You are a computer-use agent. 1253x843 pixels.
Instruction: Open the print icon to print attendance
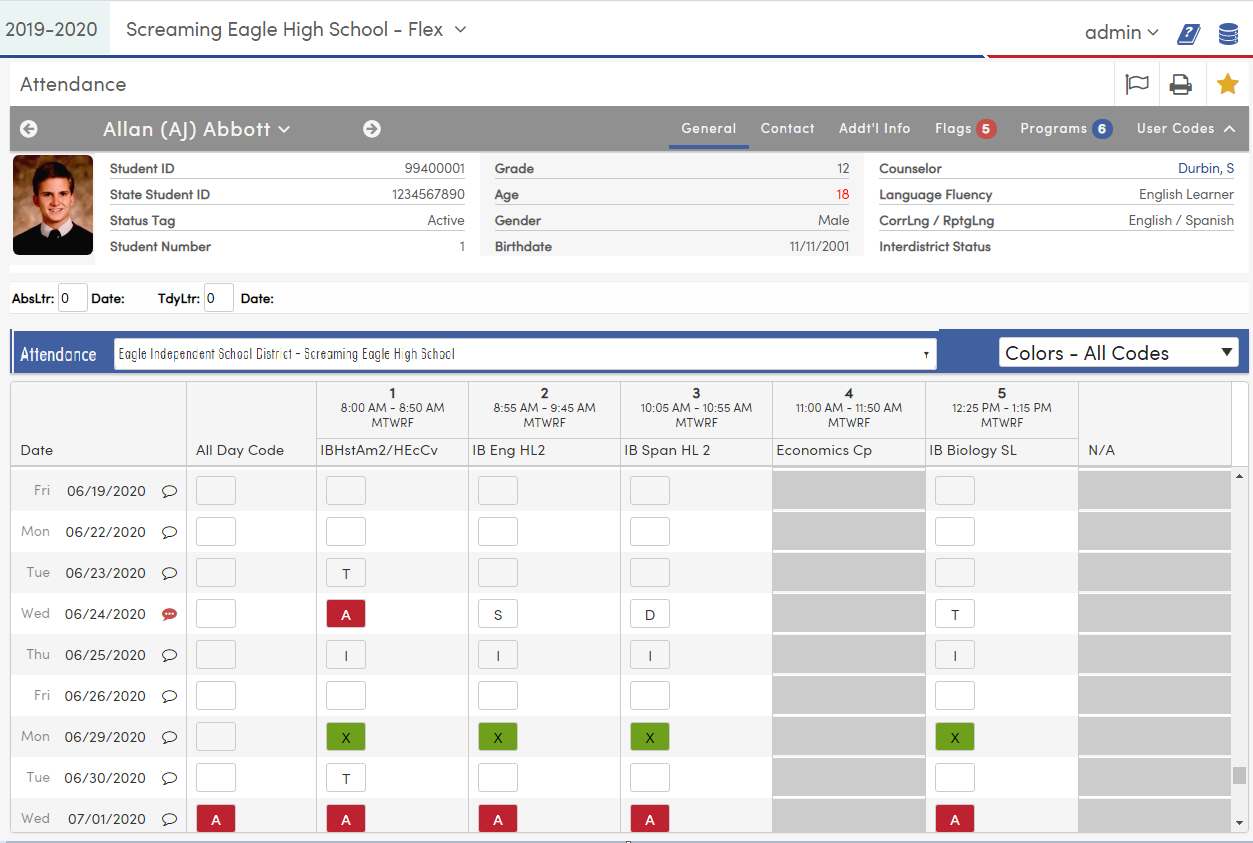pyautogui.click(x=1181, y=84)
